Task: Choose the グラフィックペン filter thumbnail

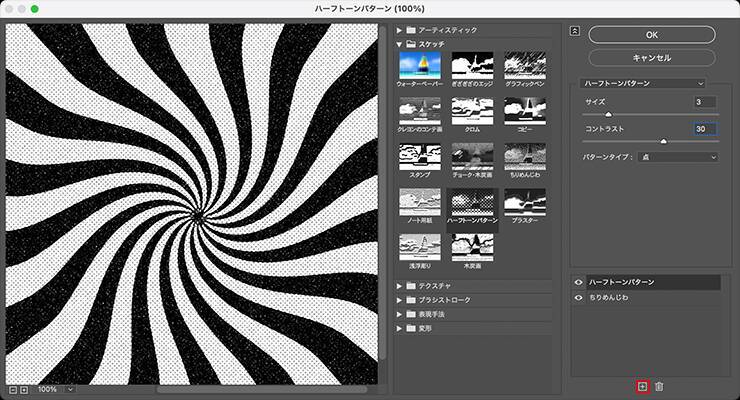Action: pos(524,66)
